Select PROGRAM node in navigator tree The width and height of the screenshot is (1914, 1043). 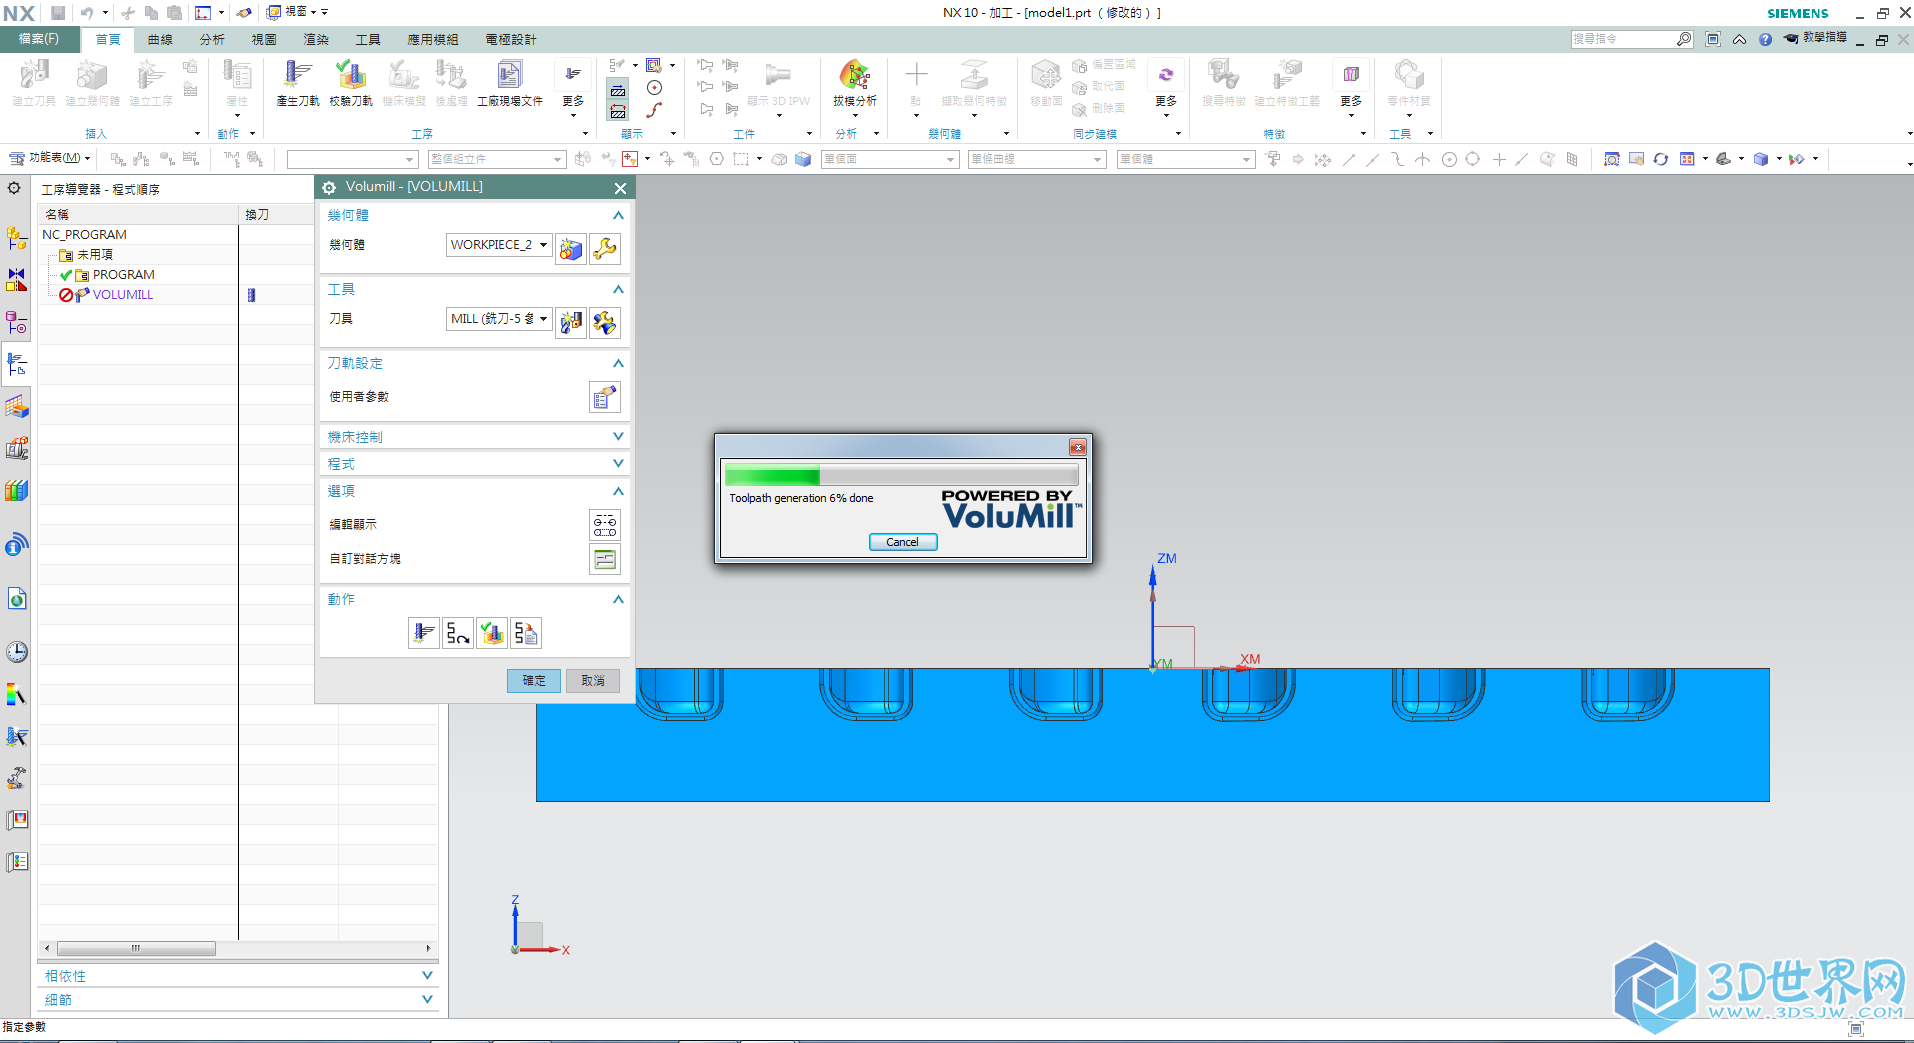(x=123, y=275)
